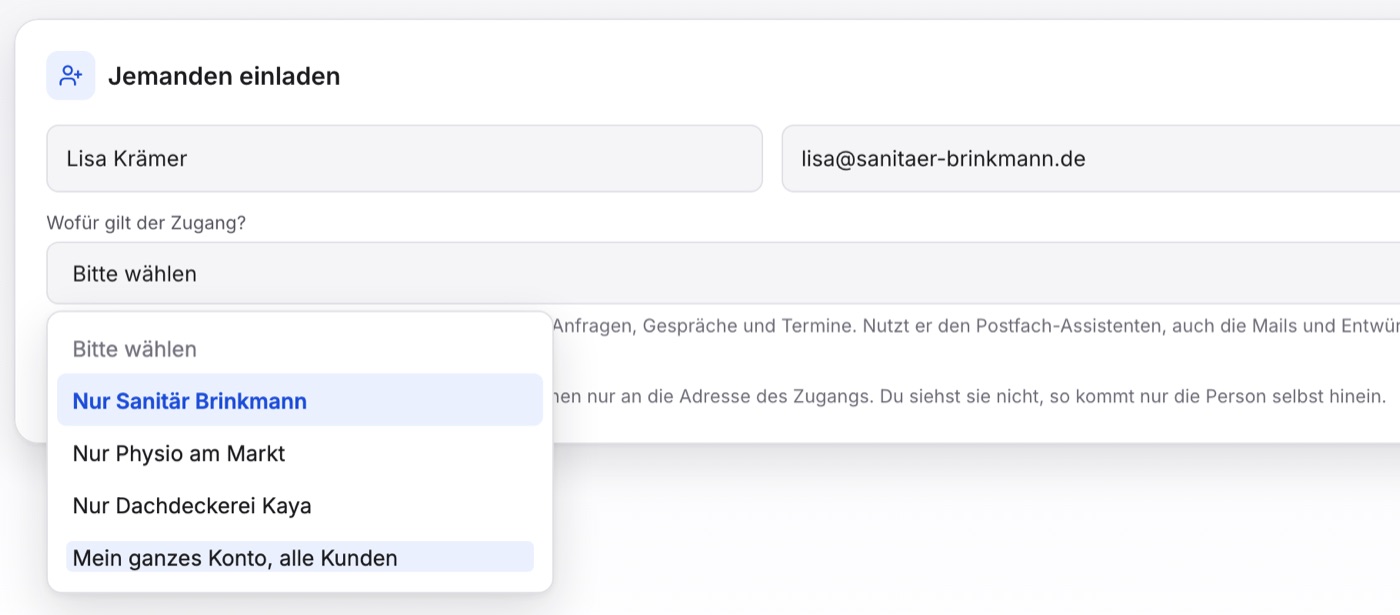
Task: Click the email field lisa@sanitaer-brinkmann.de
Action: [x=1091, y=158]
